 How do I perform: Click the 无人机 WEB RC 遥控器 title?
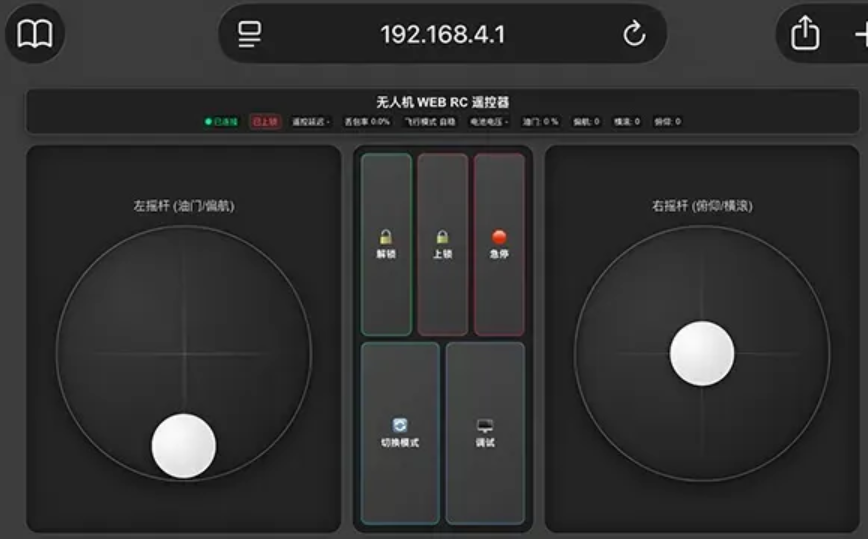point(442,102)
